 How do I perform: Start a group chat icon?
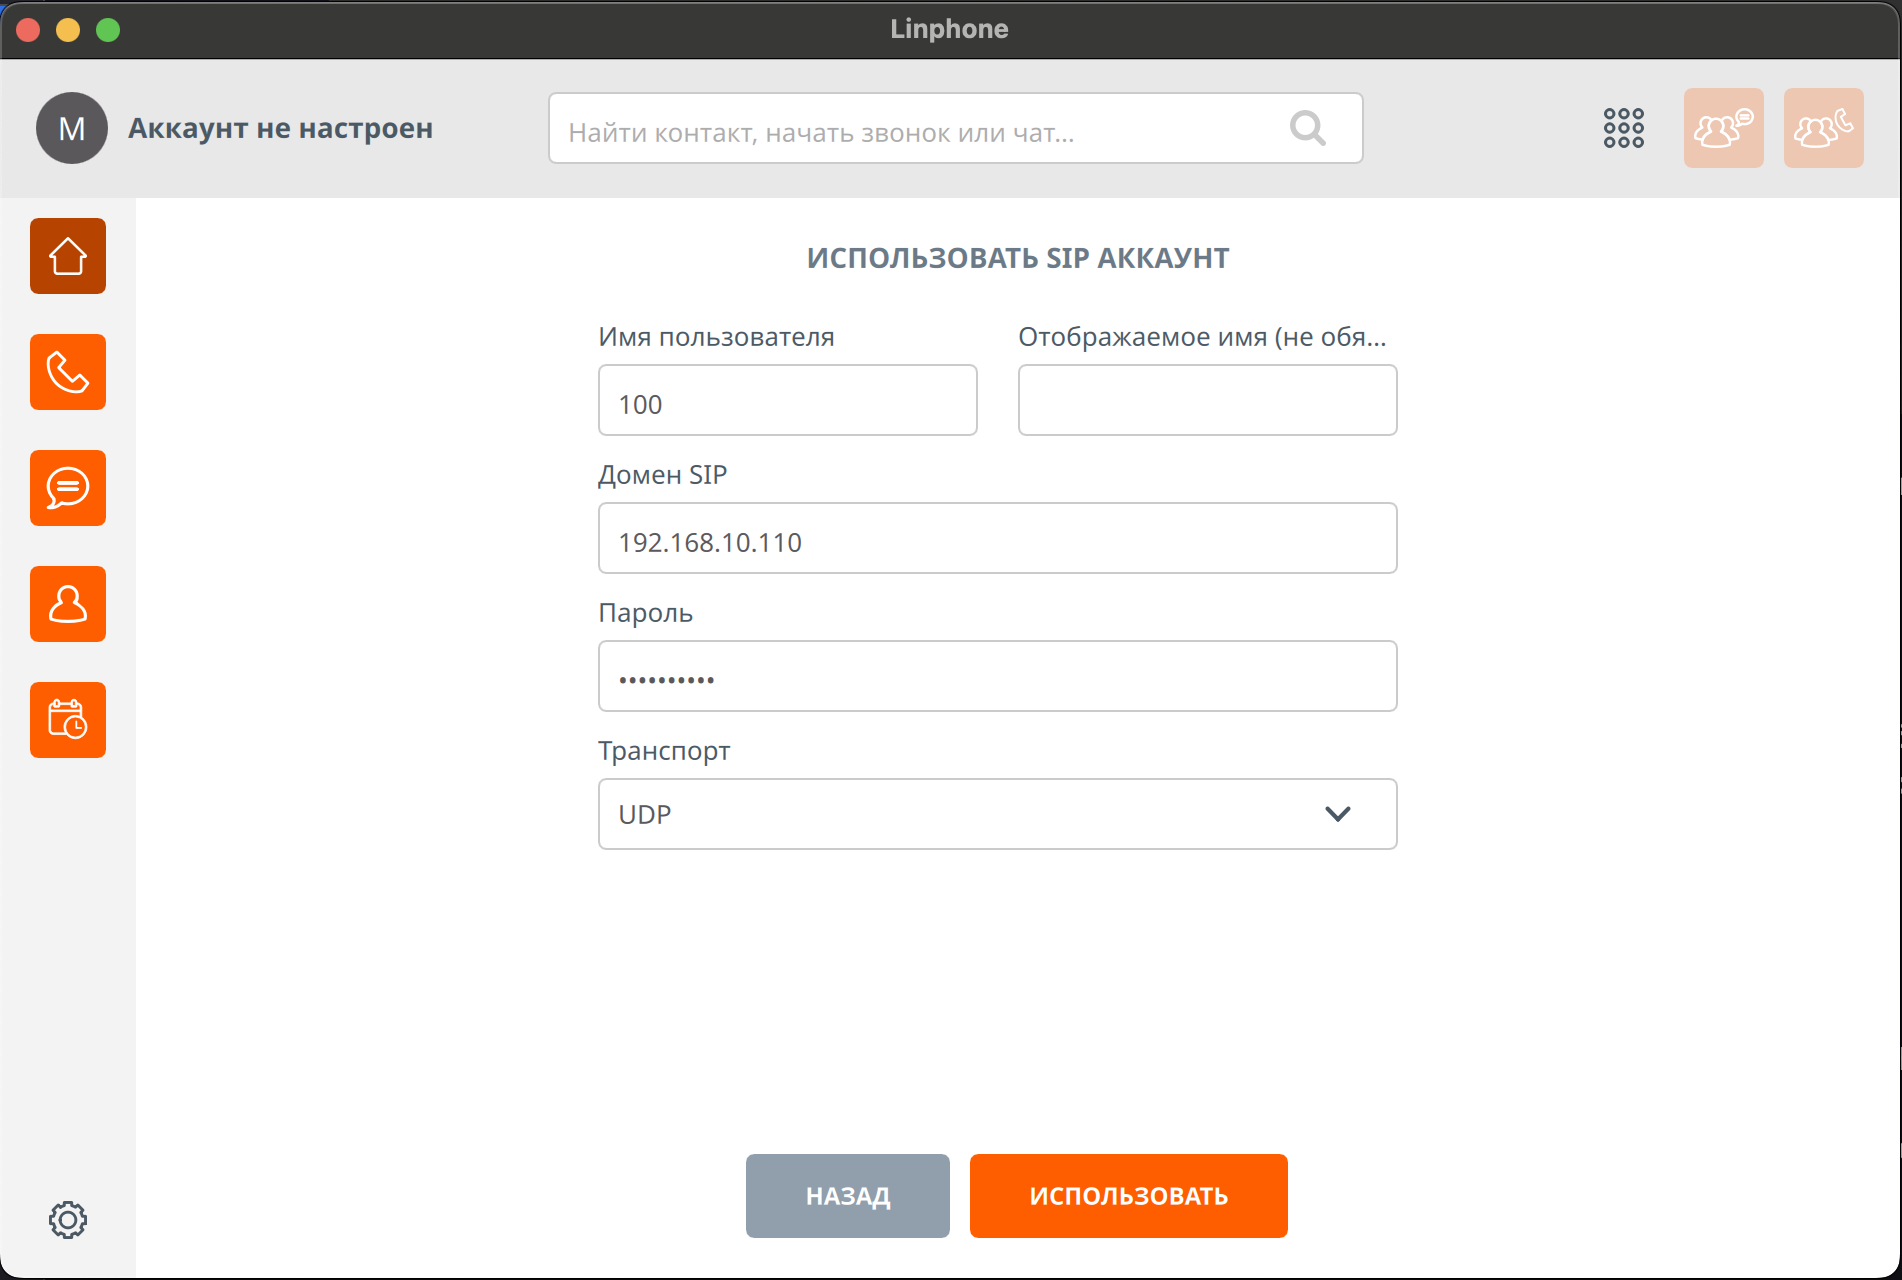pyautogui.click(x=1723, y=128)
